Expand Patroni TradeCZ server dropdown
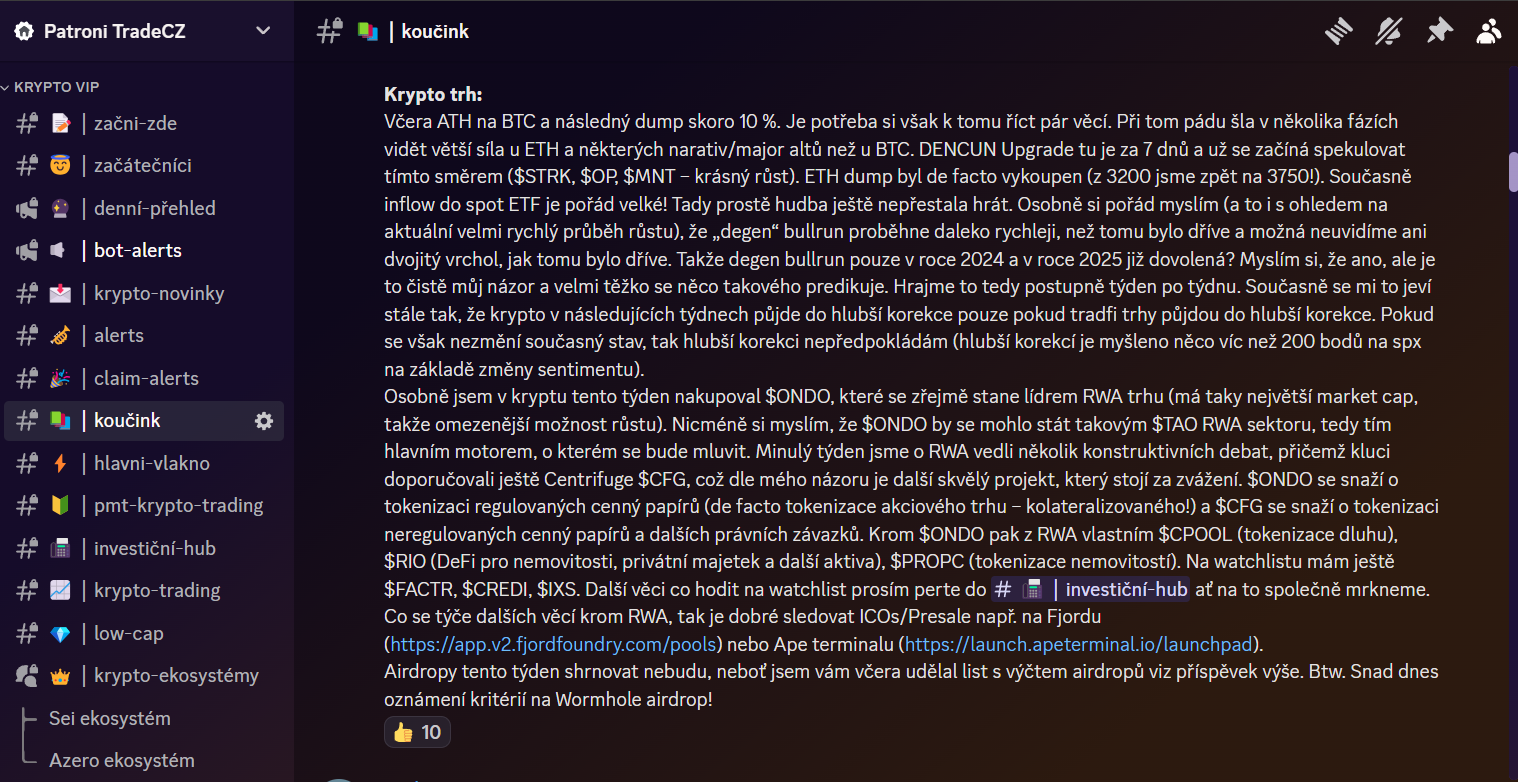Viewport: 1518px width, 782px height. tap(263, 31)
